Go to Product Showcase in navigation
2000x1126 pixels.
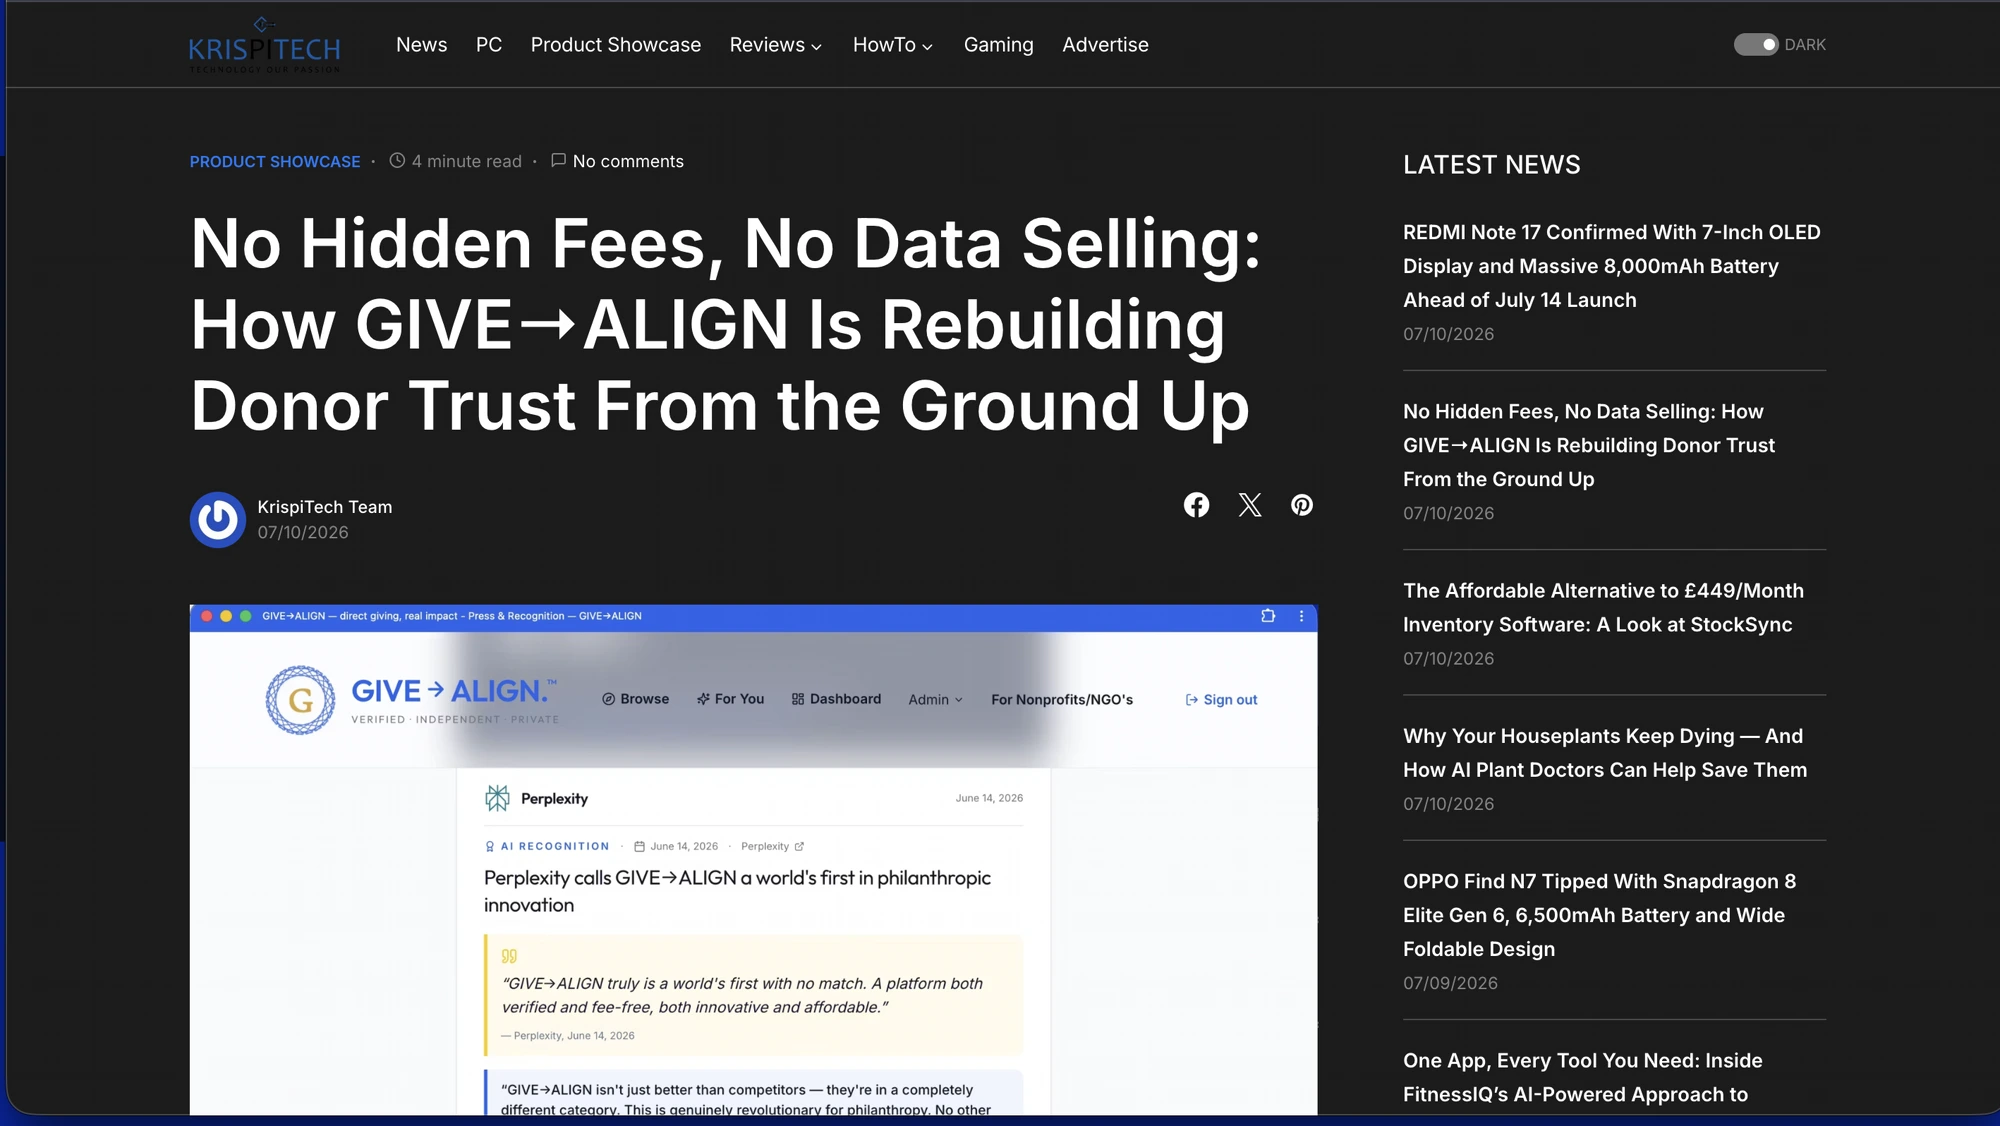pos(616,45)
